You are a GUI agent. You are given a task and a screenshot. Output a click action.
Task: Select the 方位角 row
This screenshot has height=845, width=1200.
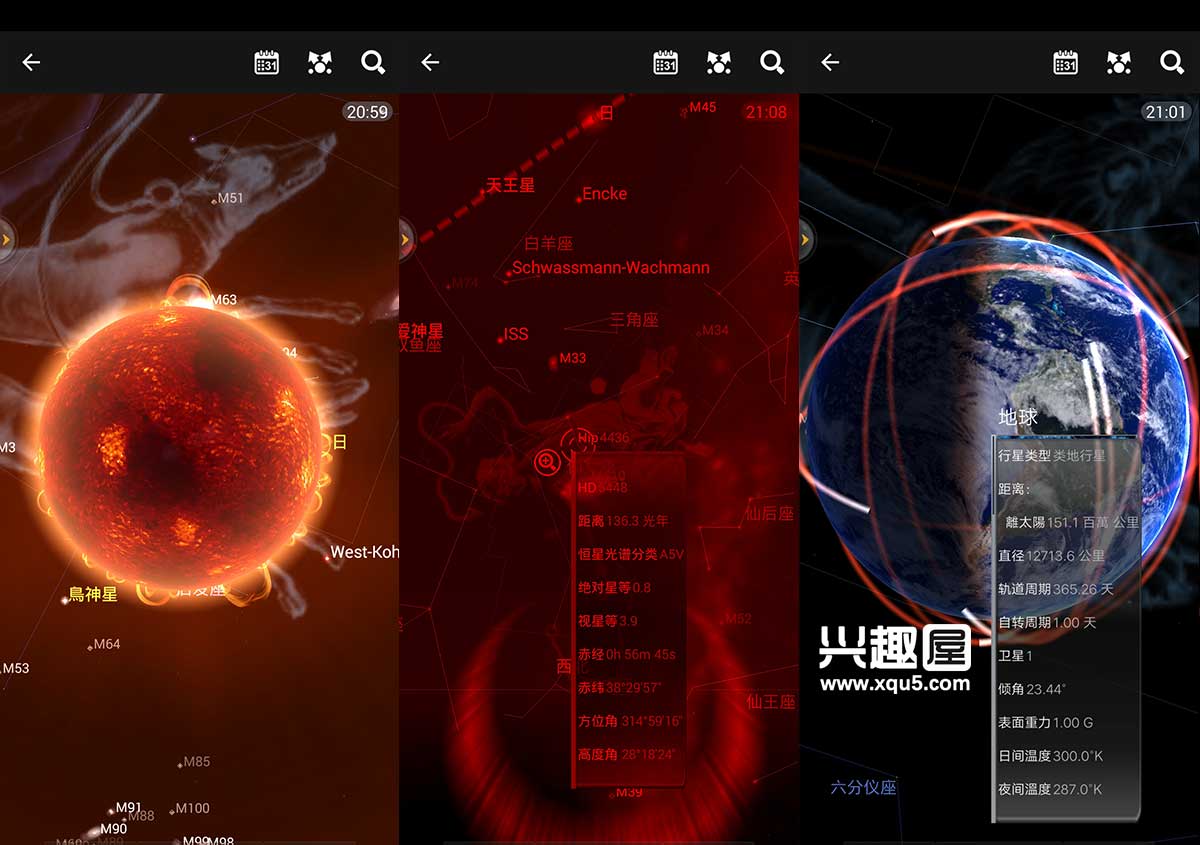click(x=630, y=721)
